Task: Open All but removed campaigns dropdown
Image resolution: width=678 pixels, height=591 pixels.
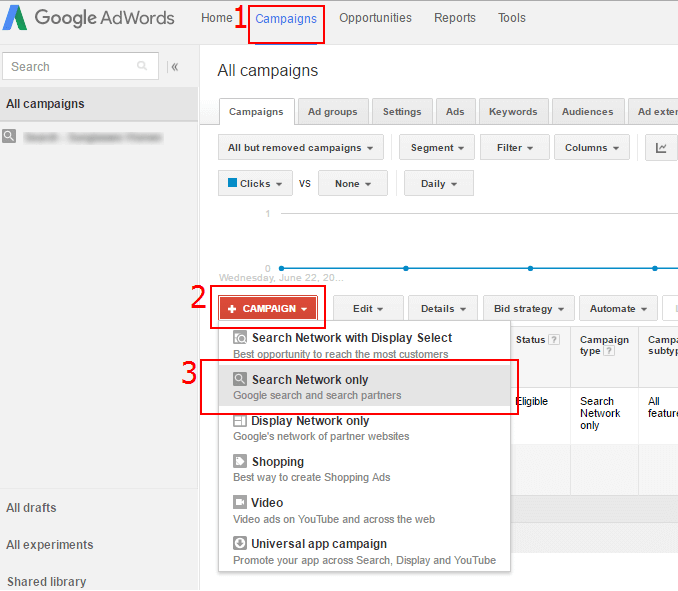Action: point(301,147)
